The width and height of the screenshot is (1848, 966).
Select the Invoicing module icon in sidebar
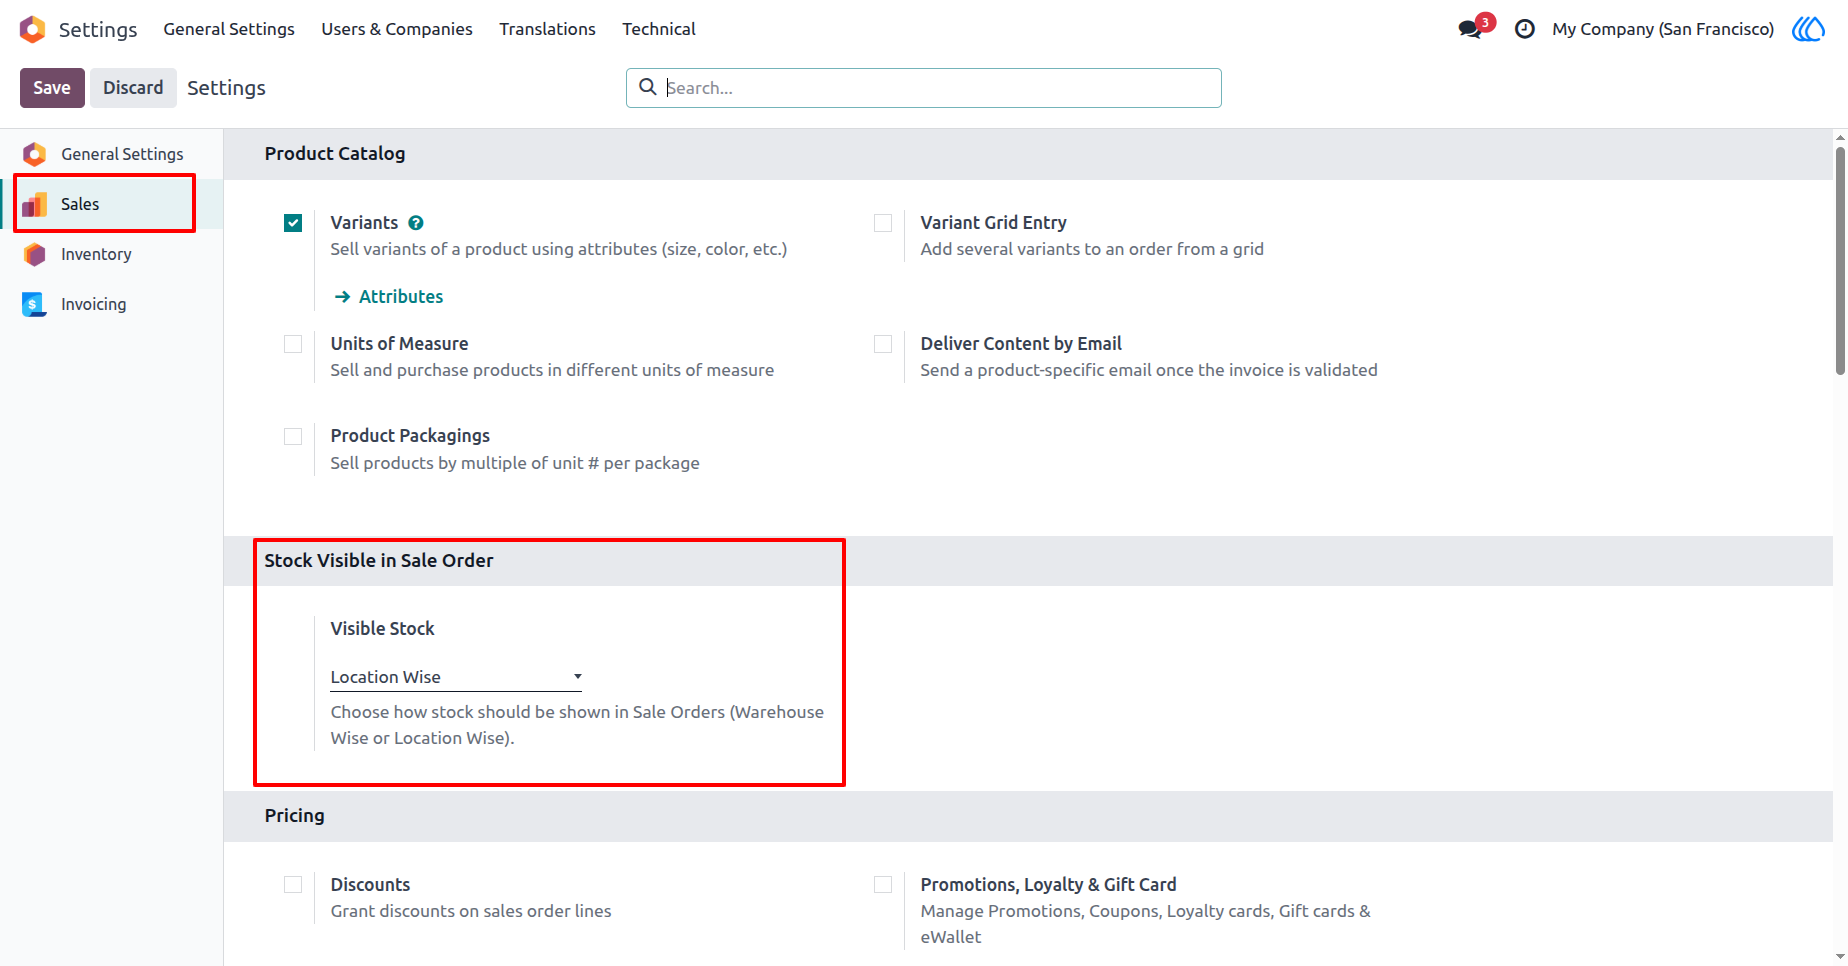34,304
